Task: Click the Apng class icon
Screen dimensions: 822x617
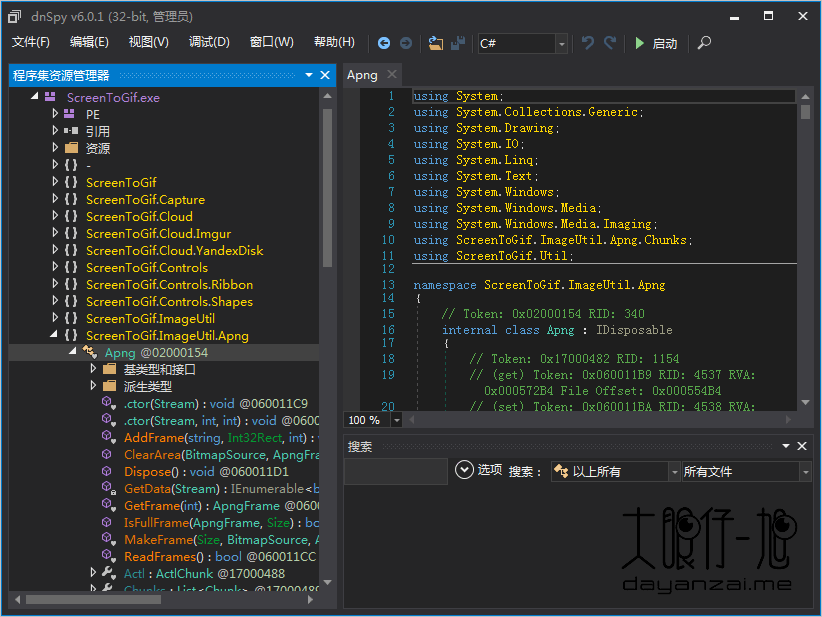Action: click(x=90, y=352)
